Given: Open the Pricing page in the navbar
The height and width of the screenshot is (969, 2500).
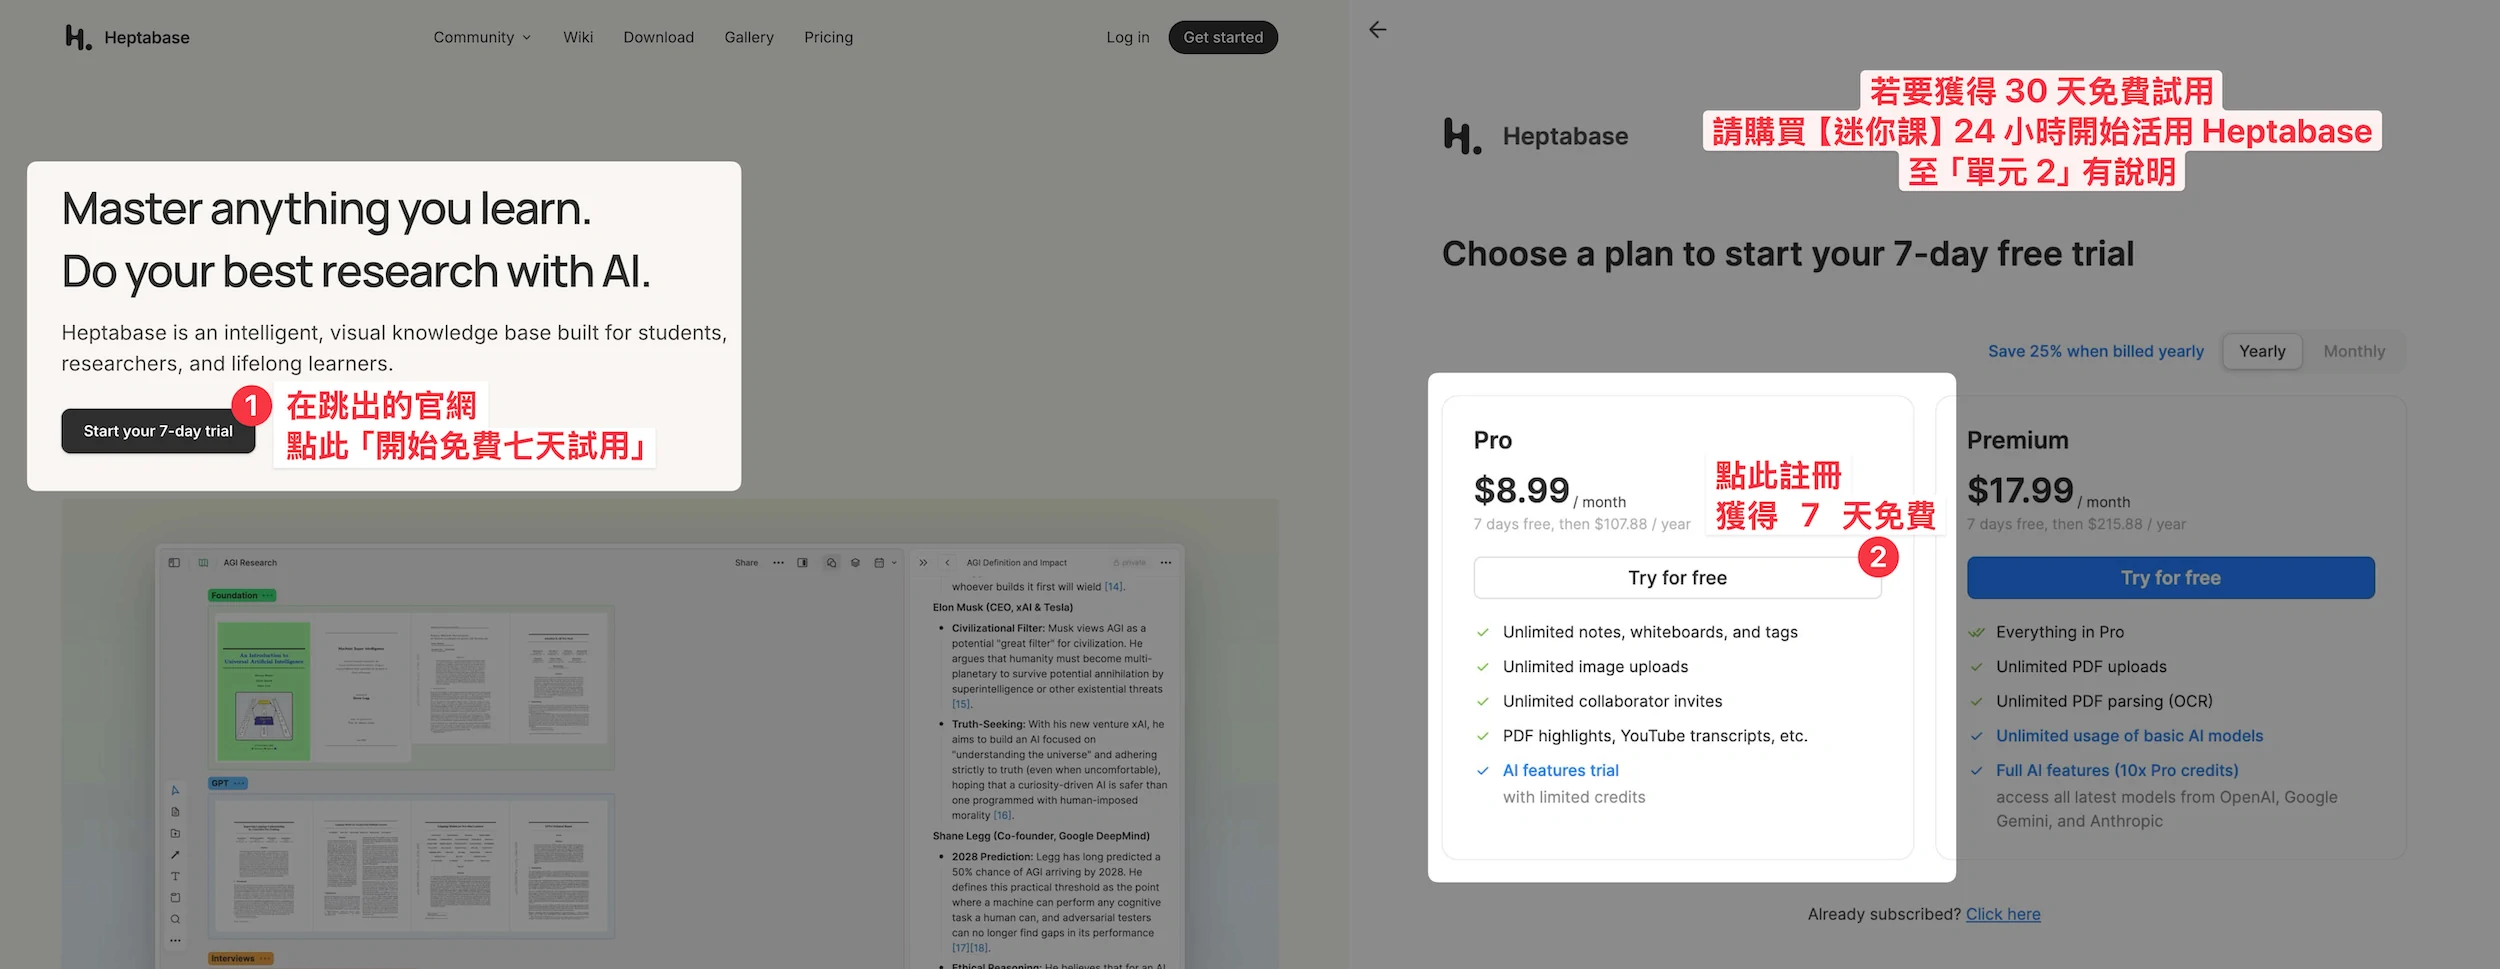Looking at the screenshot, I should pyautogui.click(x=828, y=38).
